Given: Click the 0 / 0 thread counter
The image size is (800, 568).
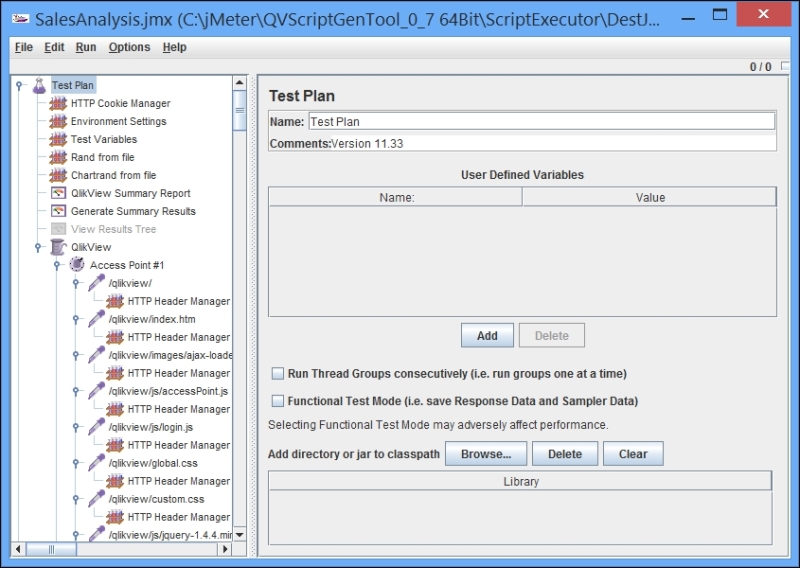Looking at the screenshot, I should 760,67.
